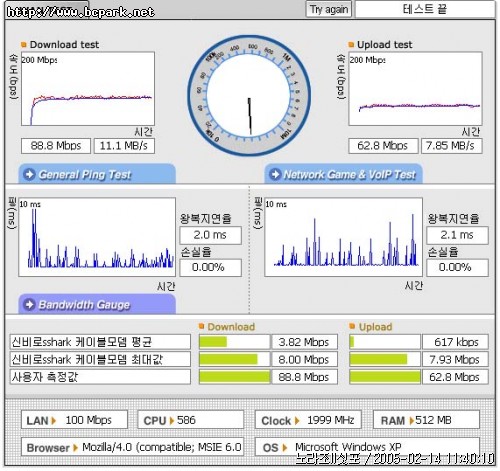Image resolution: width=500 pixels, height=471 pixels.
Task: Click the 617 kbps upload progress bar
Action: pyautogui.click(x=385, y=342)
